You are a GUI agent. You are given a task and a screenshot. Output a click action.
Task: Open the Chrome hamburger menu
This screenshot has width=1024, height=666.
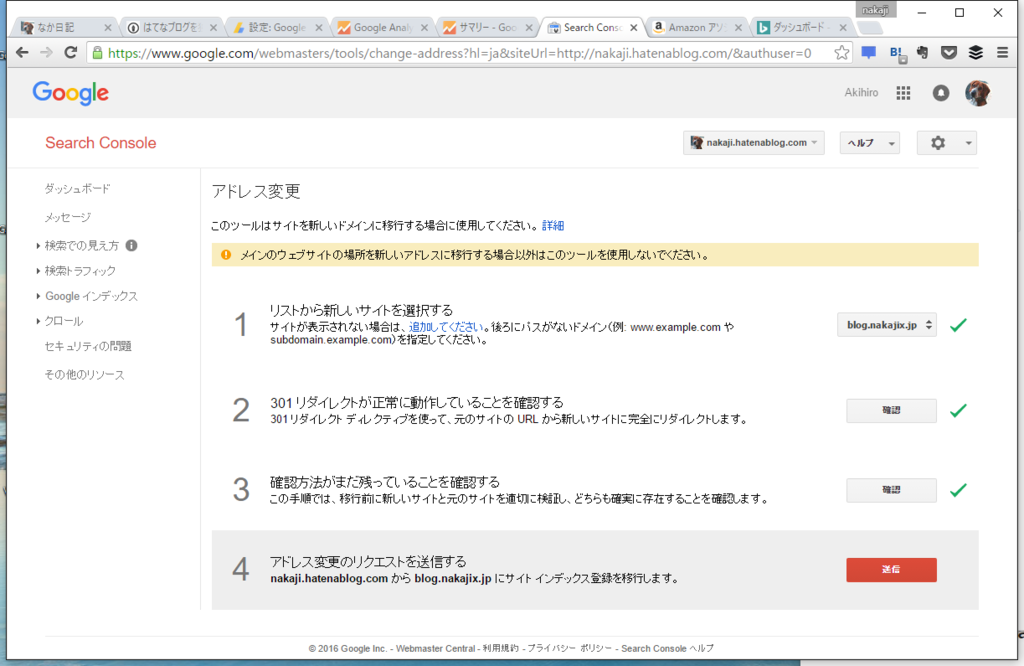coord(1002,53)
